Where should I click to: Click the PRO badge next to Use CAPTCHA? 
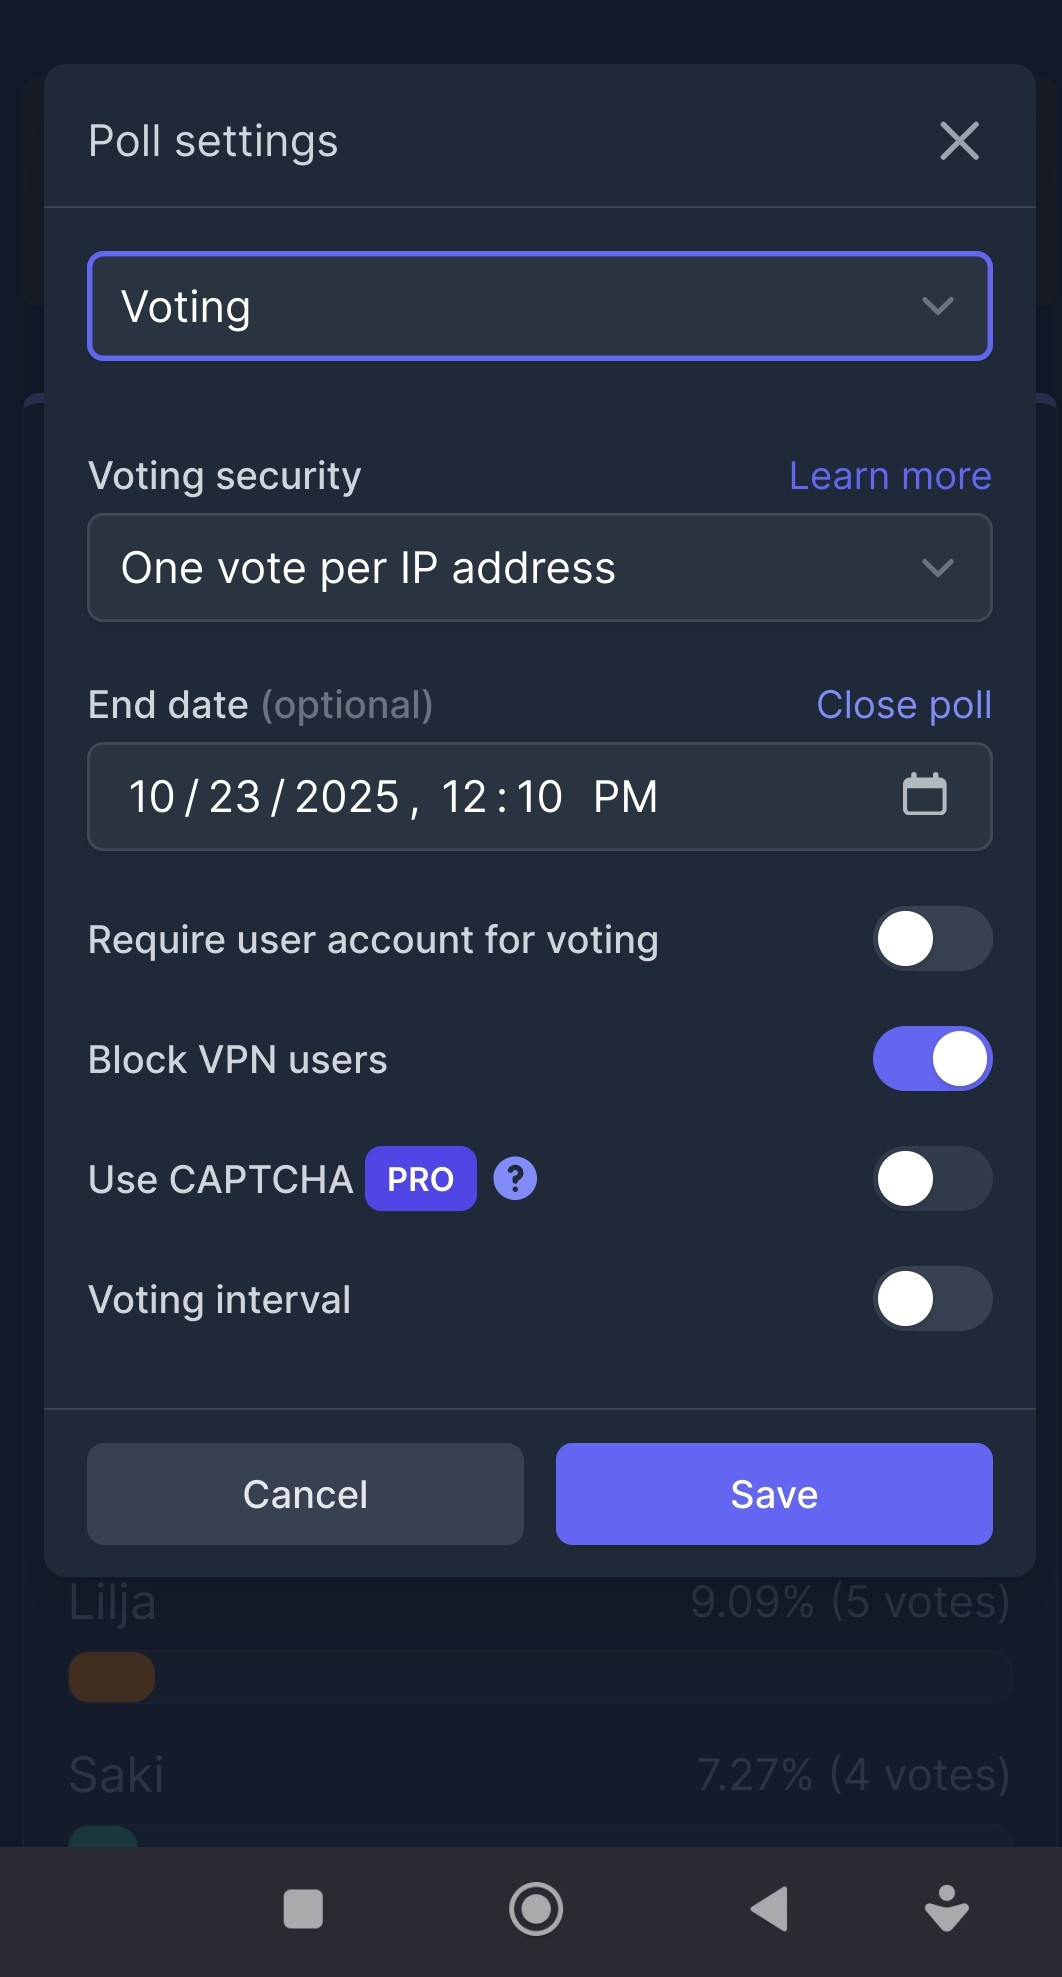point(420,1179)
